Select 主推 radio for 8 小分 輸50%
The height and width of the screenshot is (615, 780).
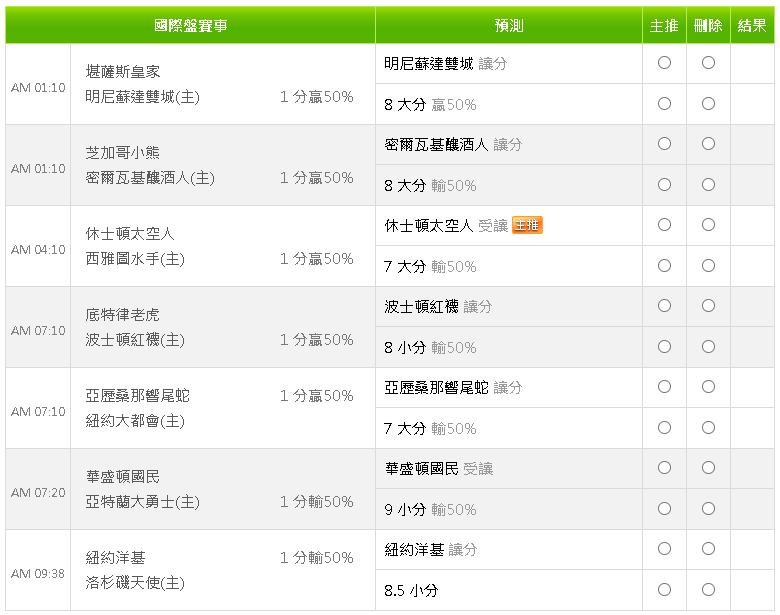(664, 347)
